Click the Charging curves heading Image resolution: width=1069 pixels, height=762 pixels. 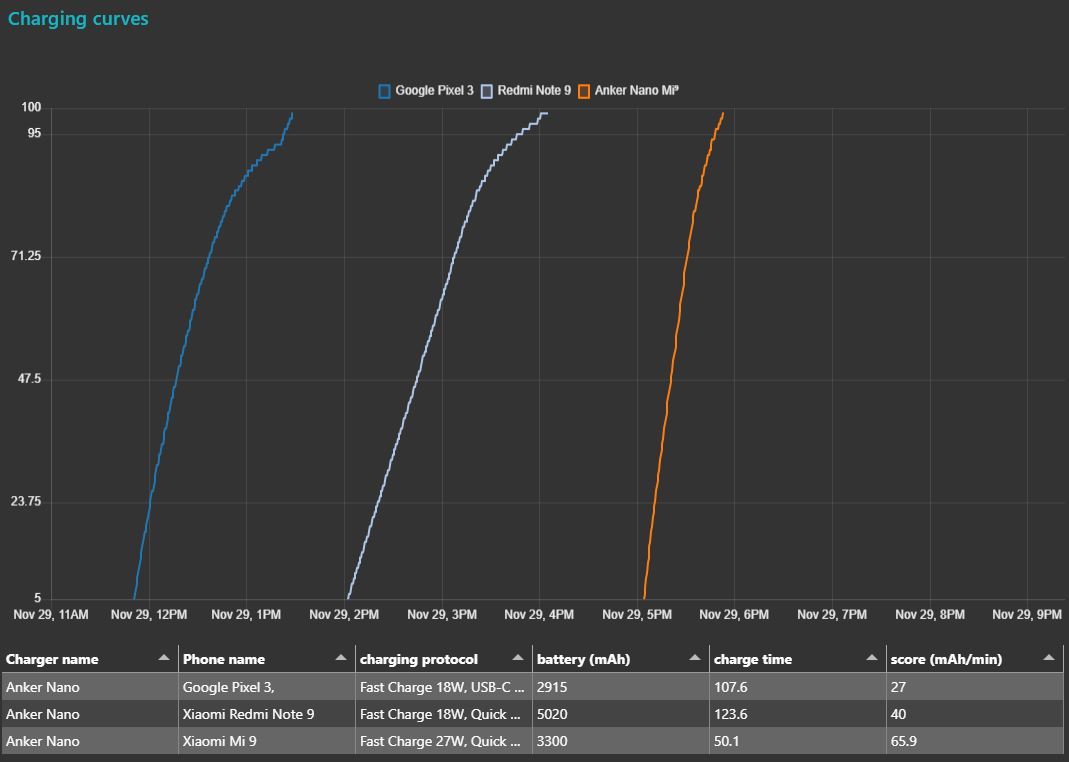coord(78,18)
